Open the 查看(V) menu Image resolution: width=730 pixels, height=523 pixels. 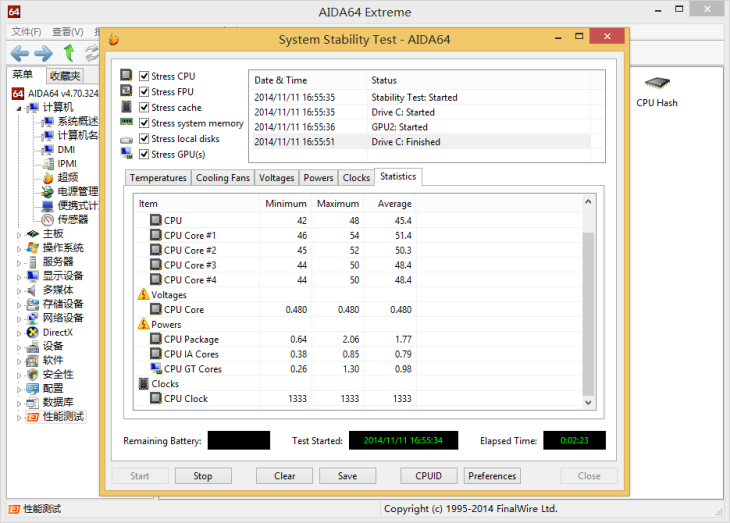tap(68, 32)
